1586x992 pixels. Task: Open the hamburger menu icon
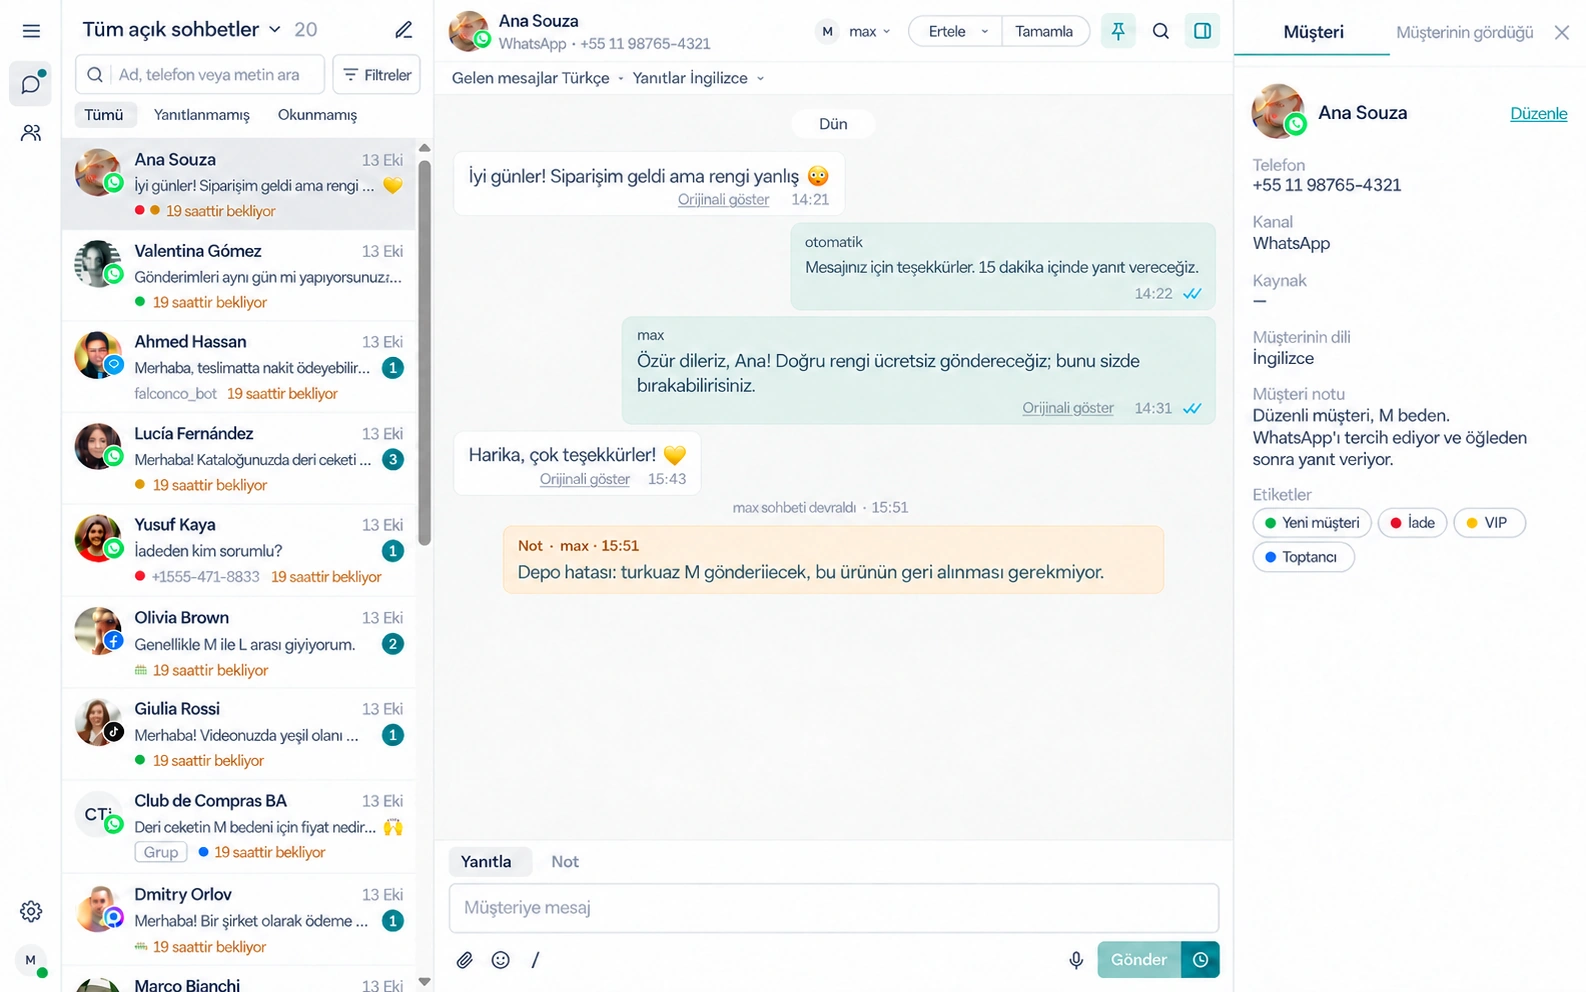(x=31, y=31)
